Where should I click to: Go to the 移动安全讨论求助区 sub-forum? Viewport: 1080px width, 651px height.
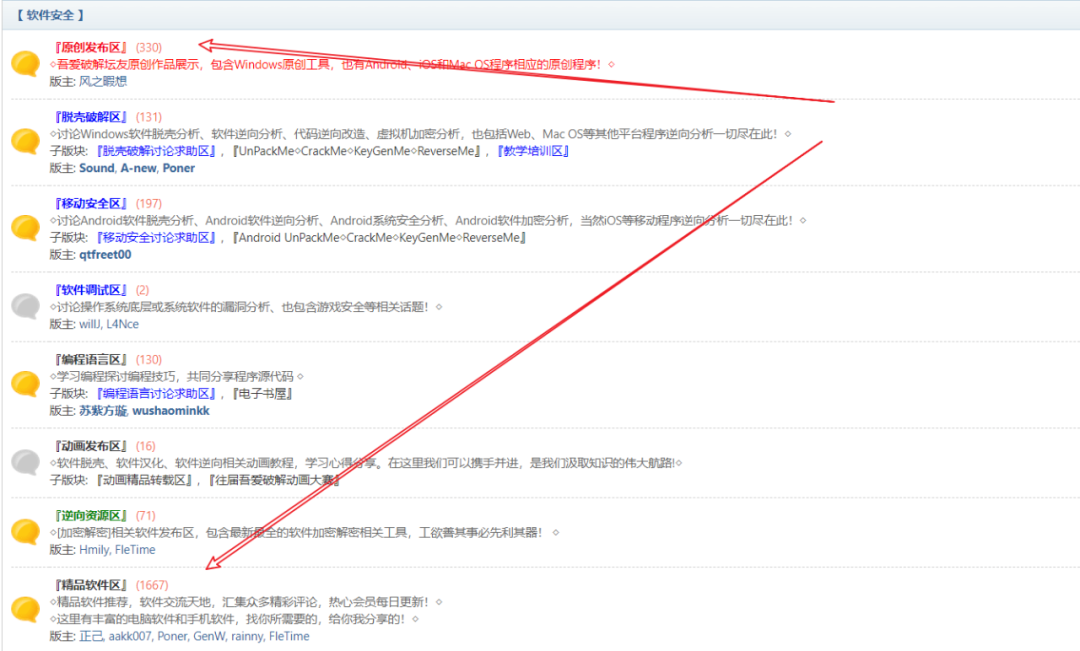[158, 237]
